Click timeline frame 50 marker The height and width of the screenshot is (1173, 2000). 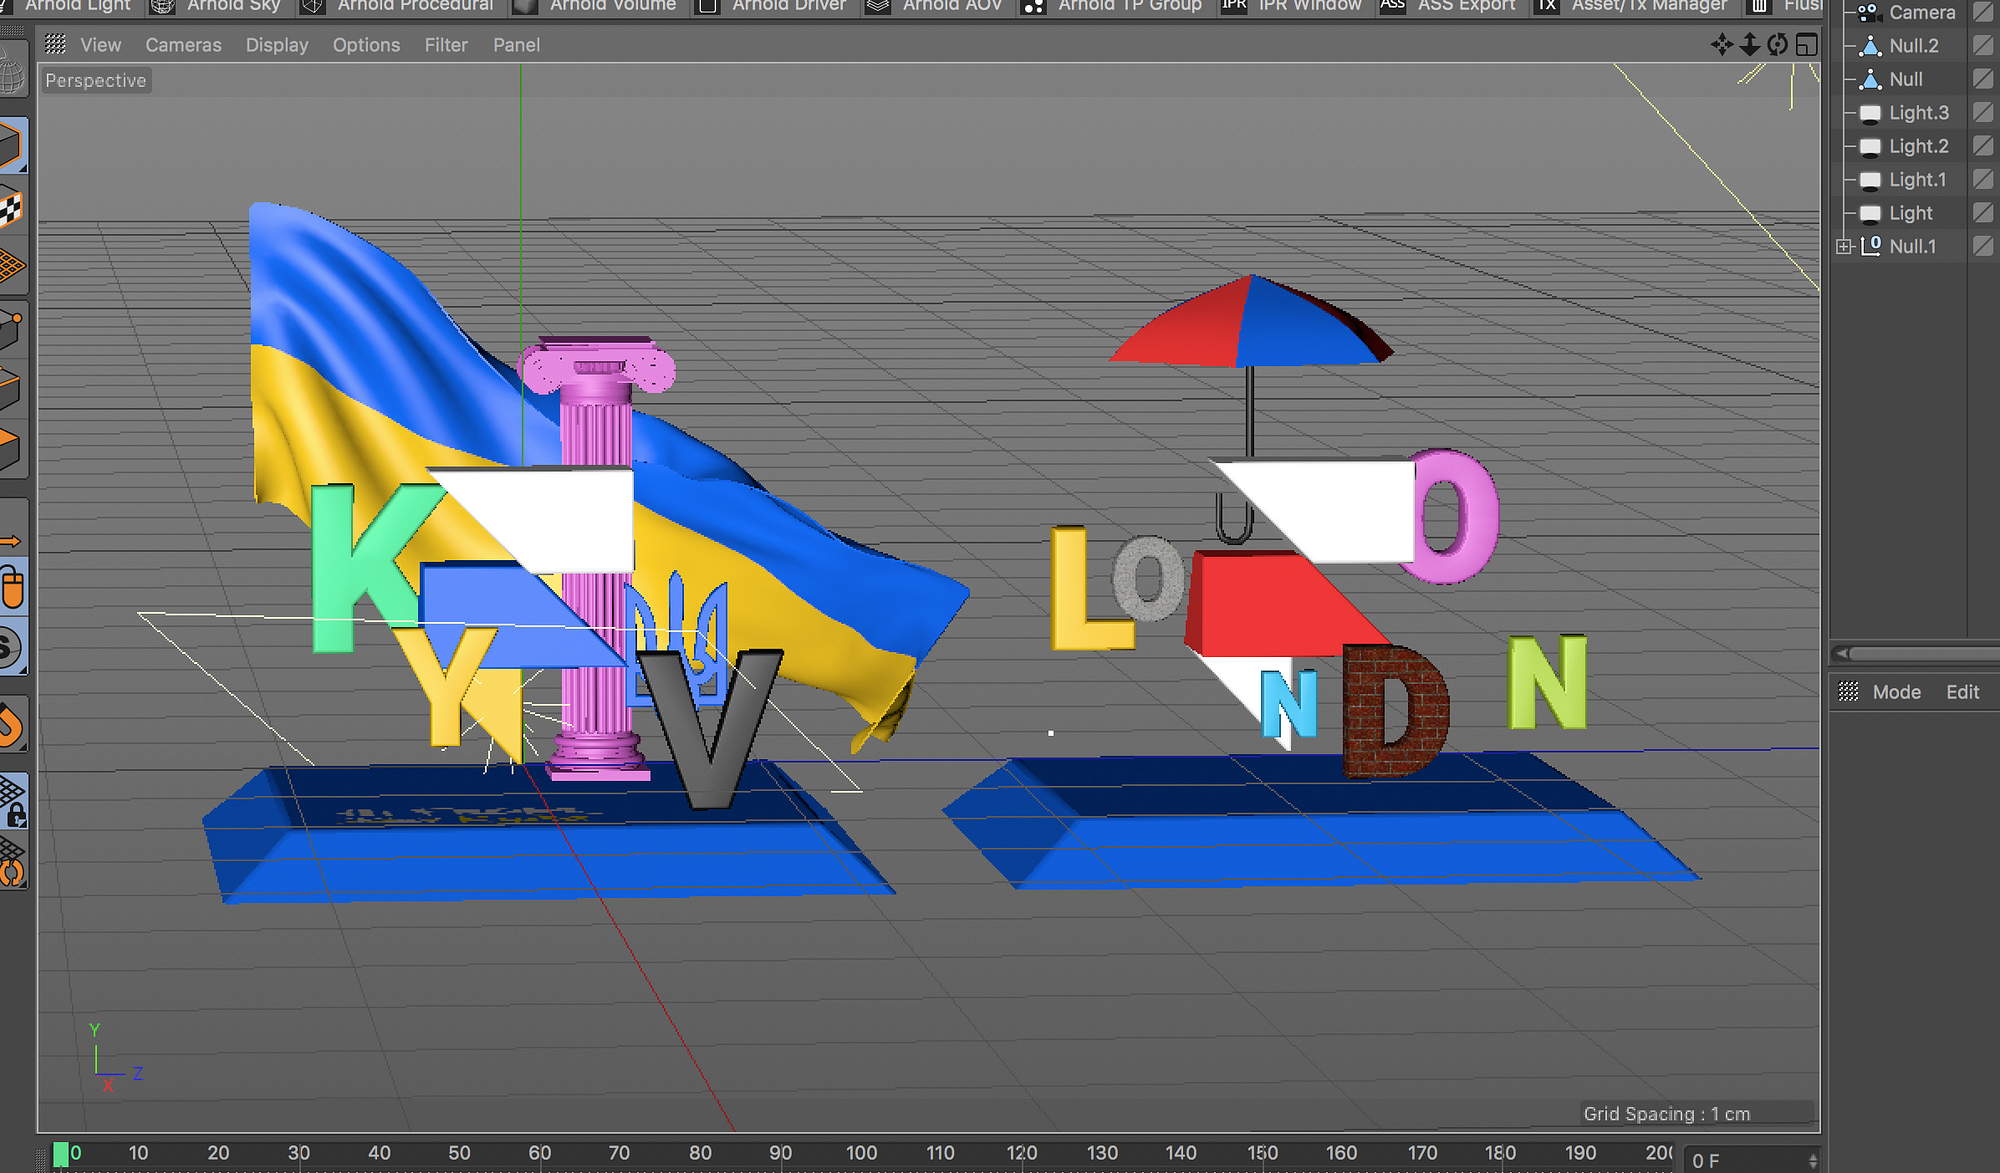tap(459, 1153)
